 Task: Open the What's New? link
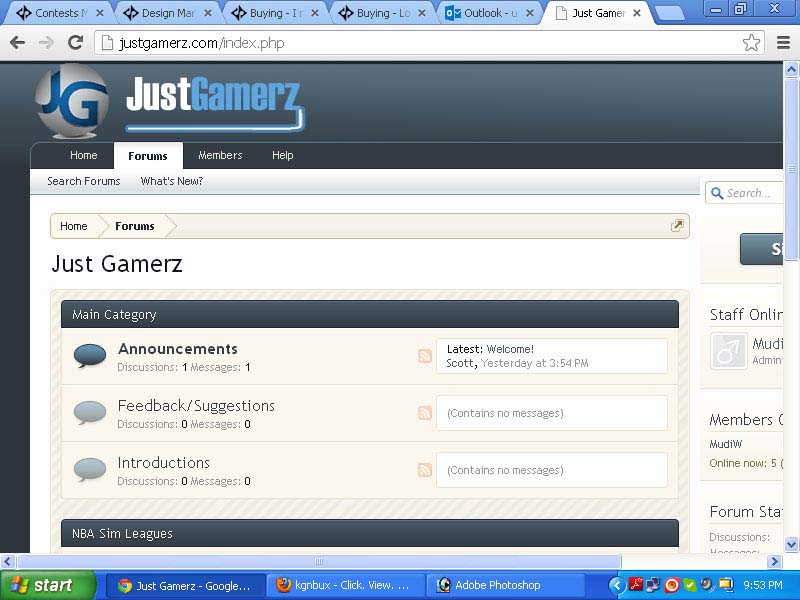point(172,181)
